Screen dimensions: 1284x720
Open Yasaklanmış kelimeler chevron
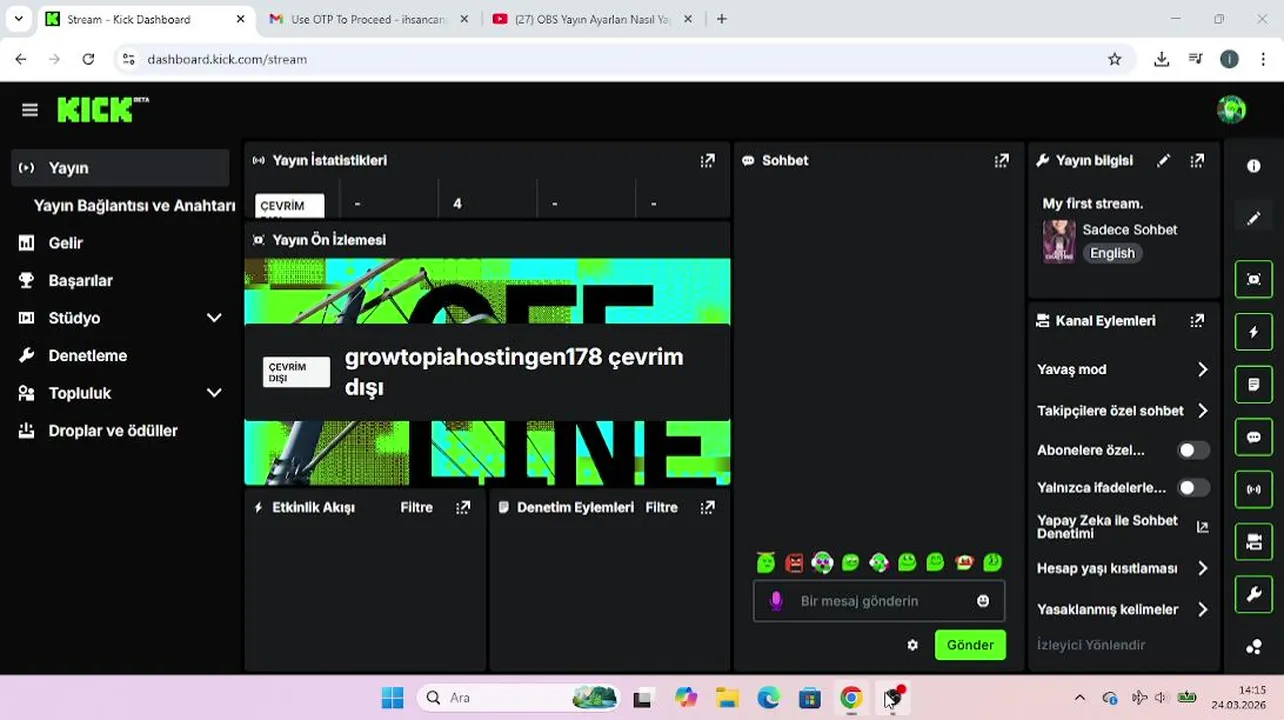[1202, 609]
